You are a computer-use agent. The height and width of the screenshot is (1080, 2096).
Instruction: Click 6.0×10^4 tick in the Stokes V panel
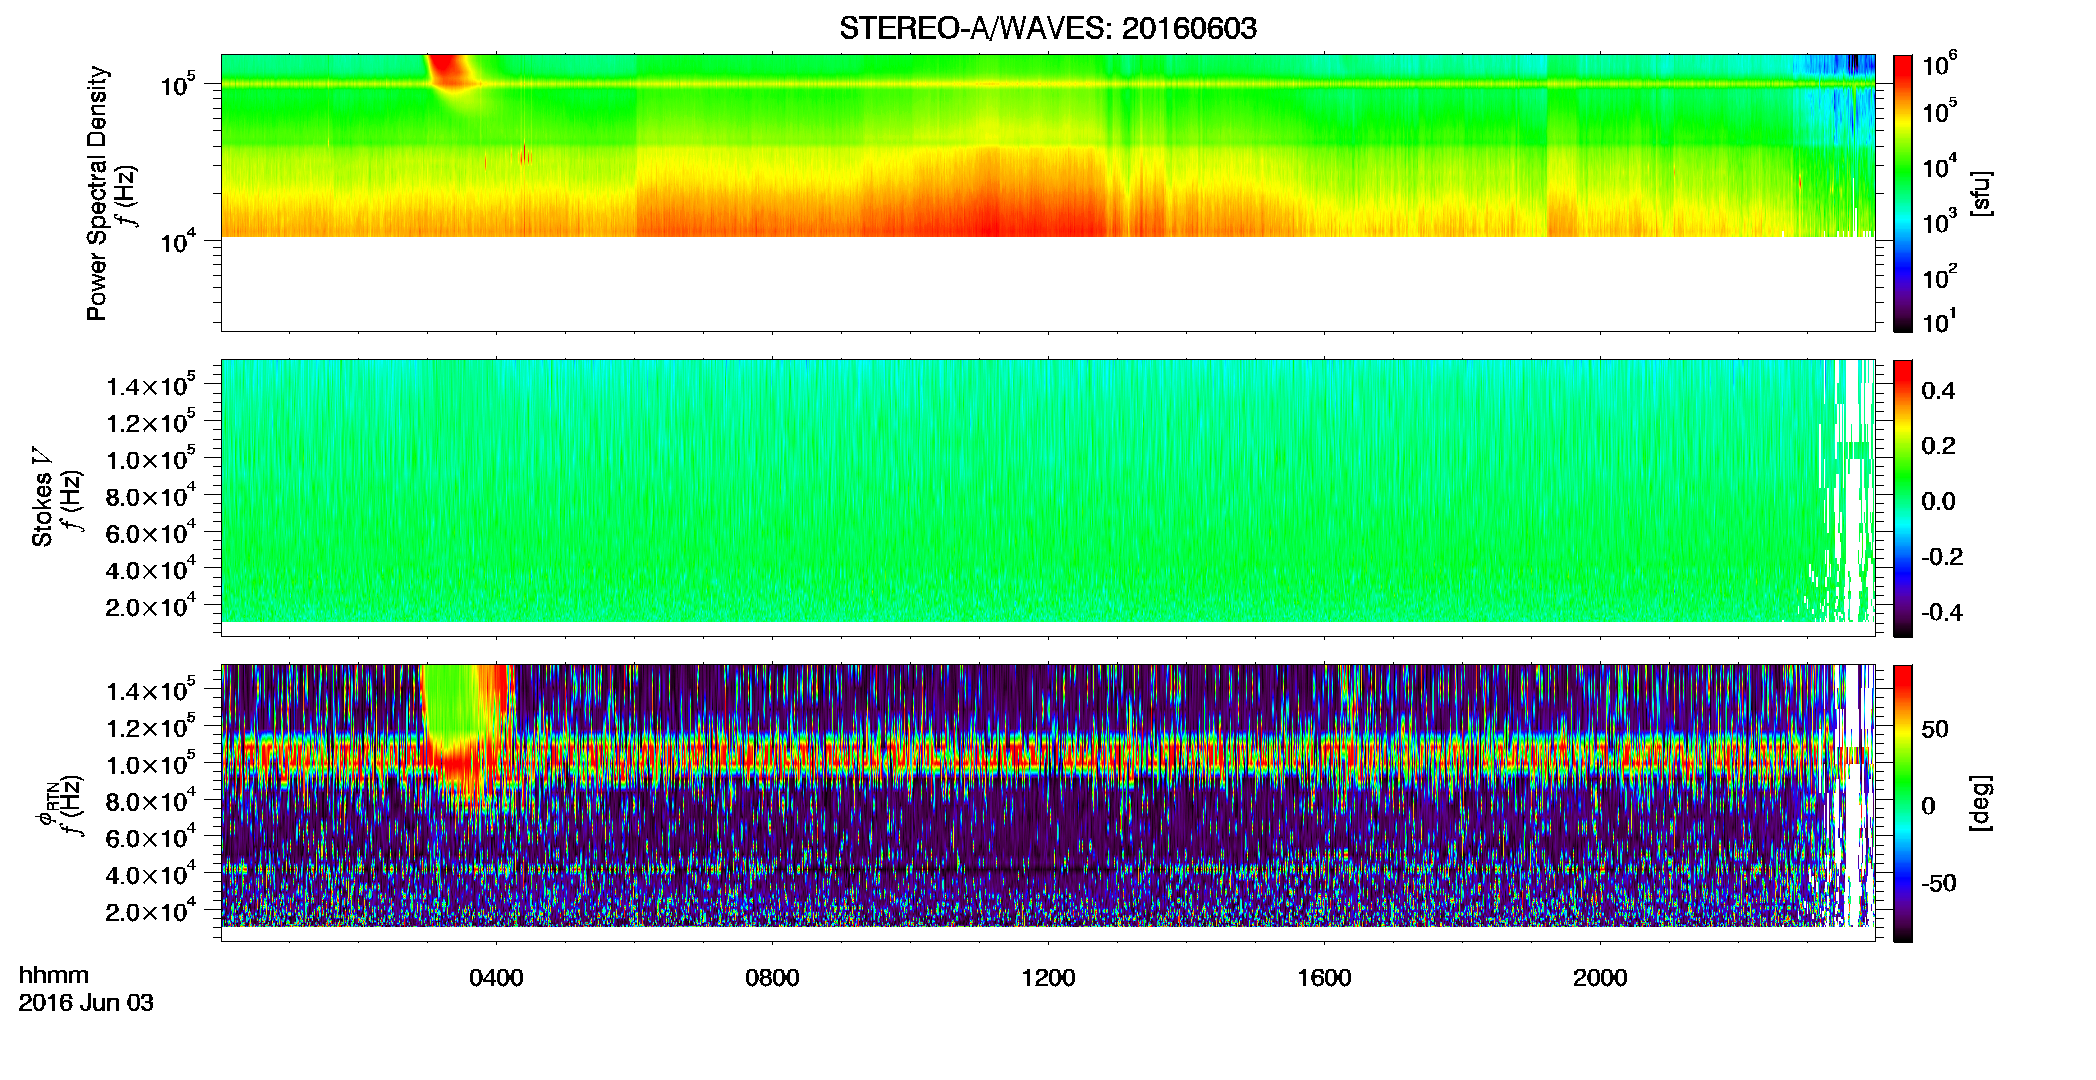(151, 532)
